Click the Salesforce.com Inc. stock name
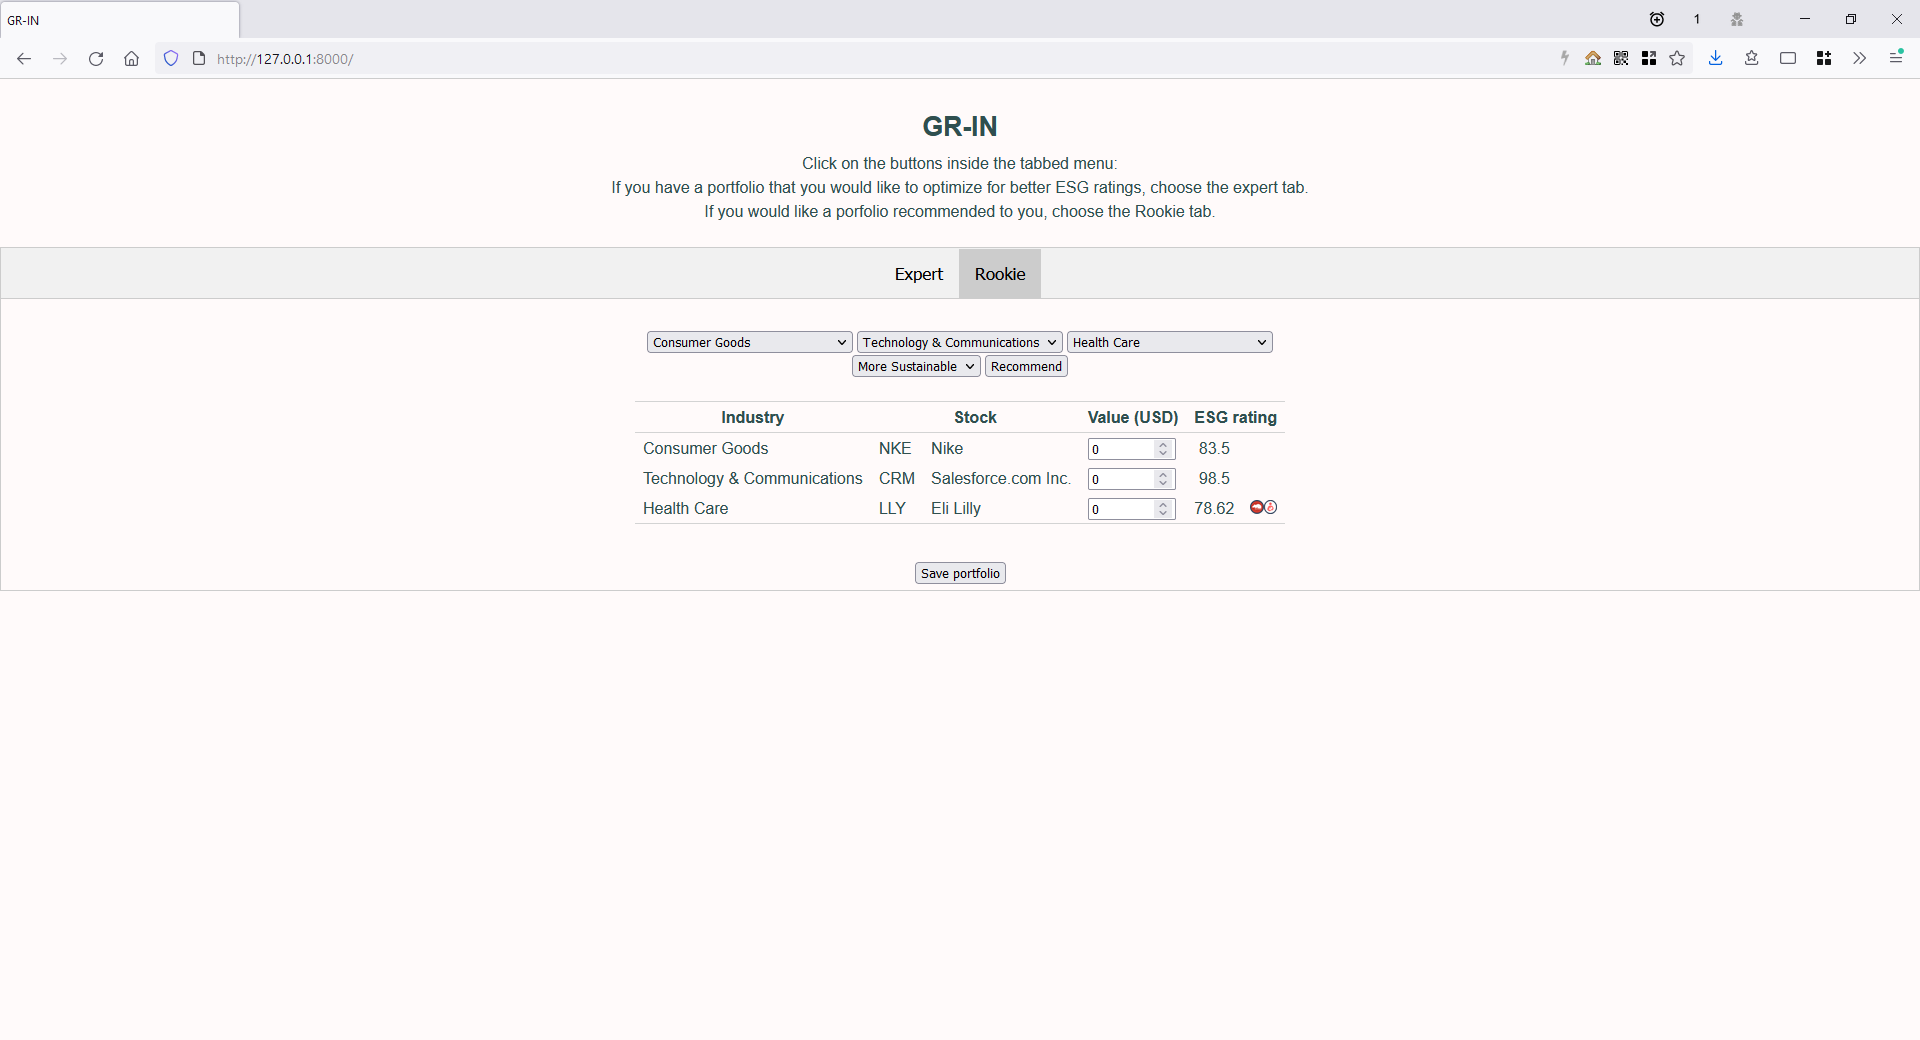 click(1001, 478)
